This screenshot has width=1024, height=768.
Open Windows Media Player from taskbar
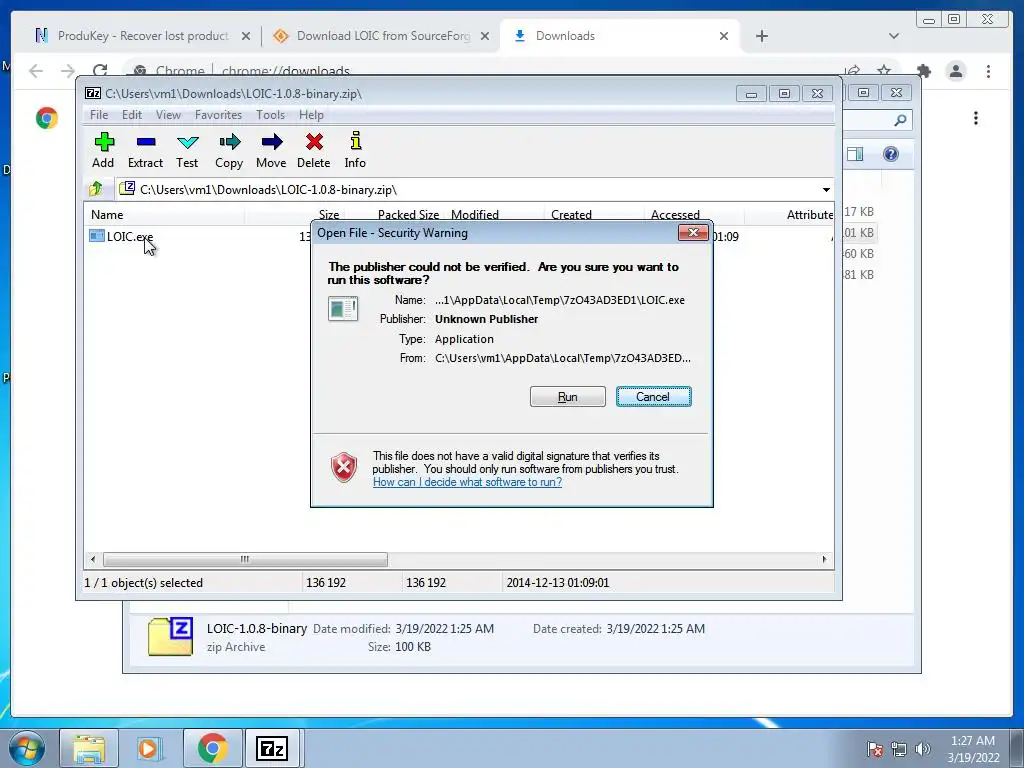click(150, 748)
